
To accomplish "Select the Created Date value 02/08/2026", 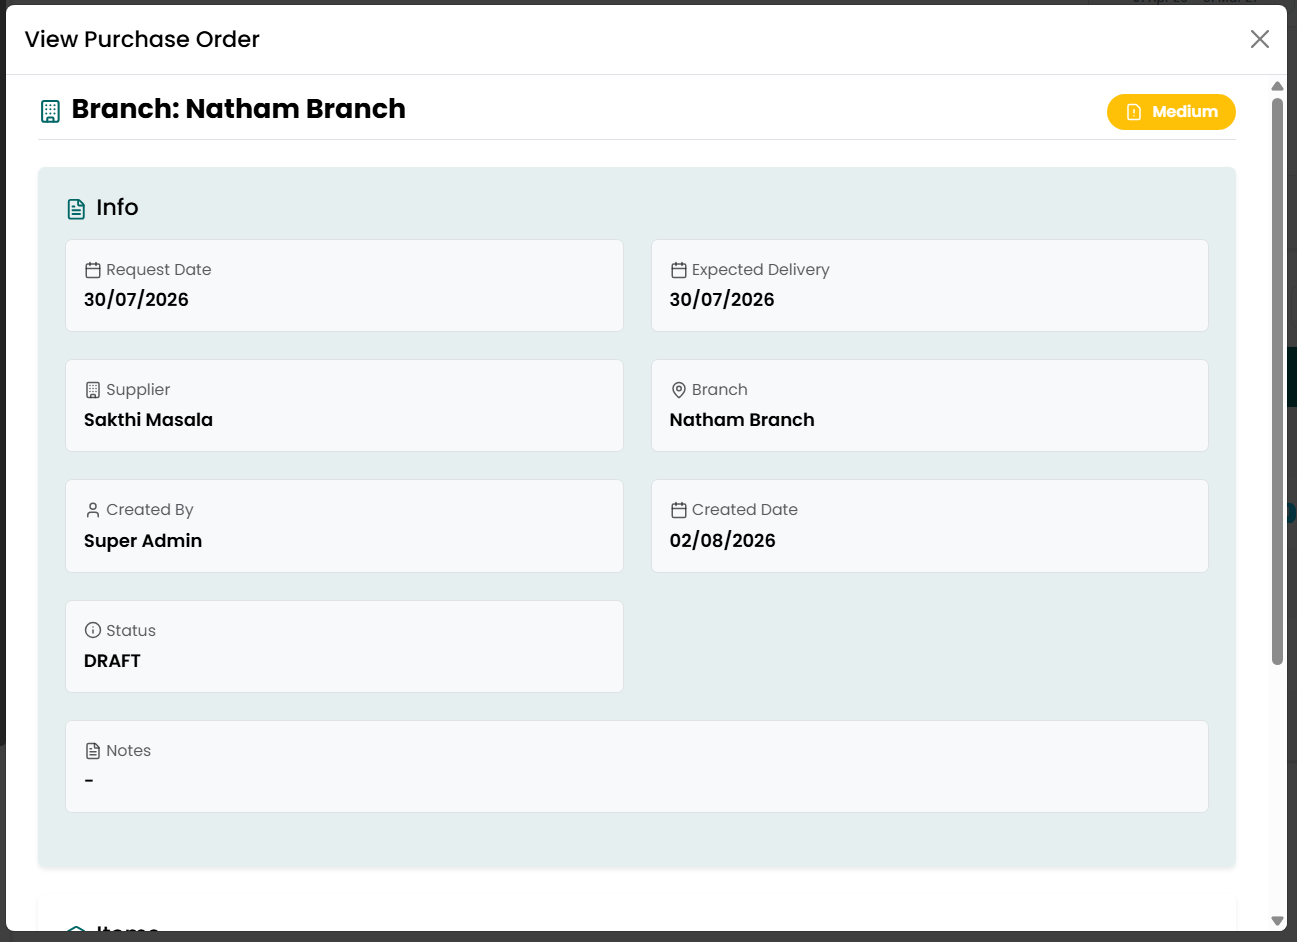I will click(x=723, y=541).
